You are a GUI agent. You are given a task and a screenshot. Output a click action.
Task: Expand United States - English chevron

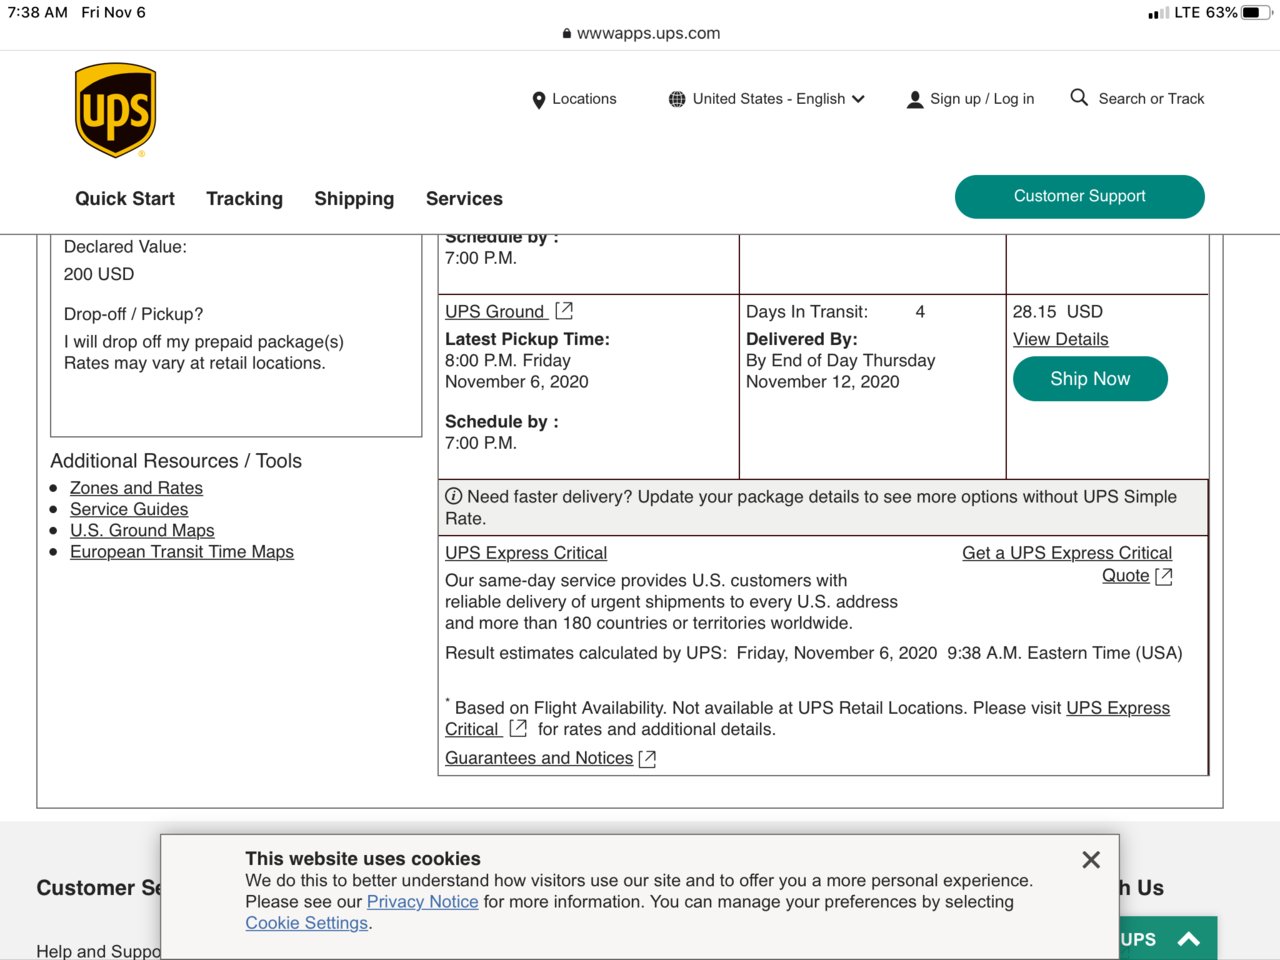pyautogui.click(x=858, y=99)
